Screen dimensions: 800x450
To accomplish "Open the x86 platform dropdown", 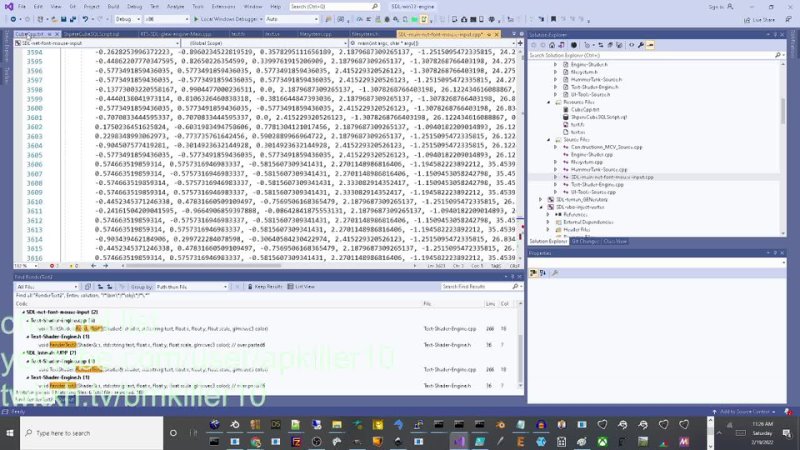I will [166, 19].
